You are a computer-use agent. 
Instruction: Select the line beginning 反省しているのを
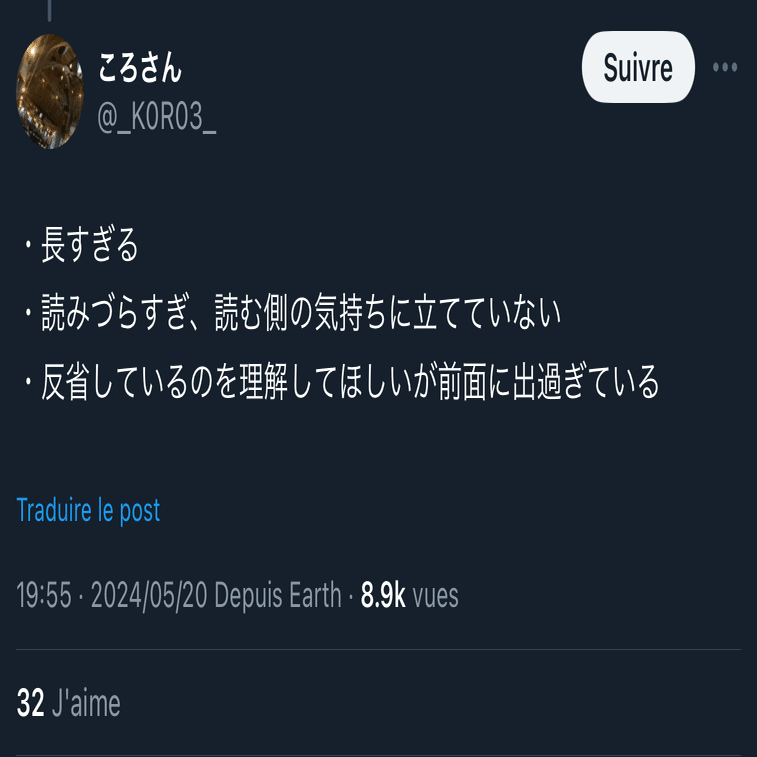click(341, 382)
